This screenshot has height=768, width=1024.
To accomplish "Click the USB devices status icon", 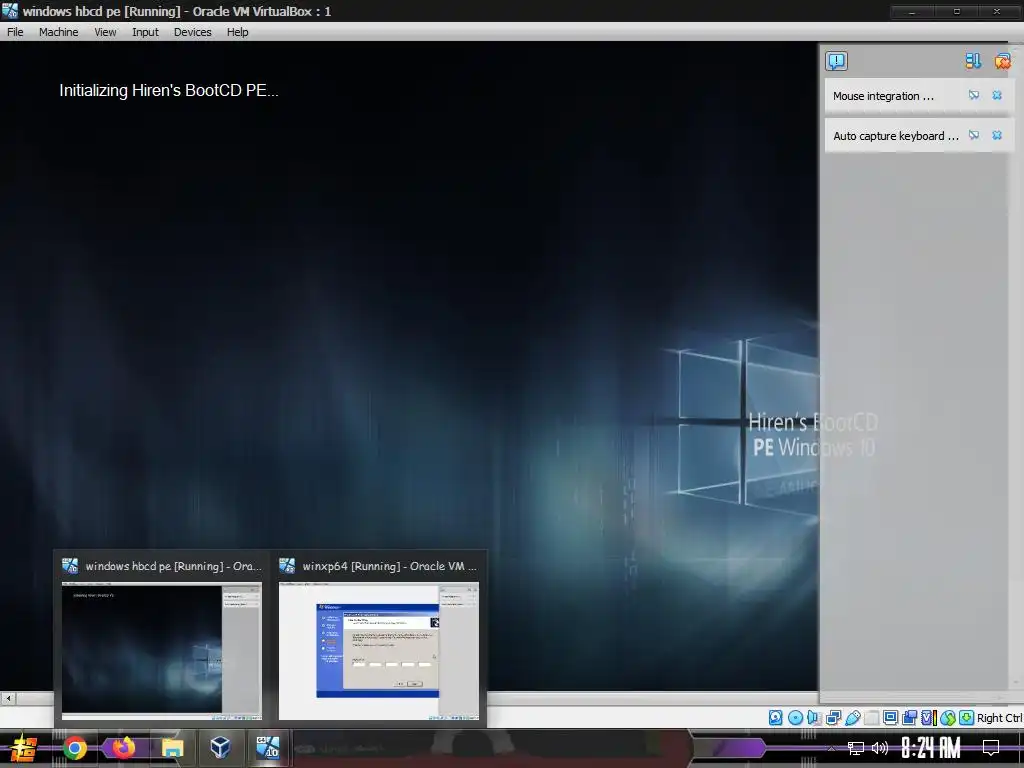I will coord(853,718).
